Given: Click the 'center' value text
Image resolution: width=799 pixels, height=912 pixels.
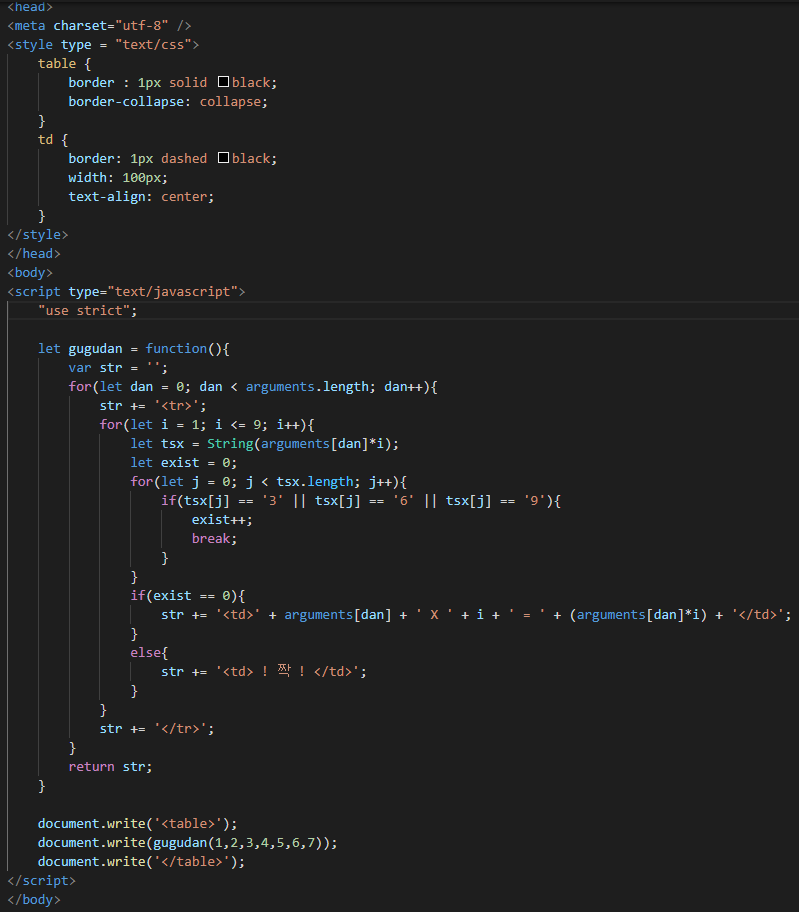Looking at the screenshot, I should (184, 197).
